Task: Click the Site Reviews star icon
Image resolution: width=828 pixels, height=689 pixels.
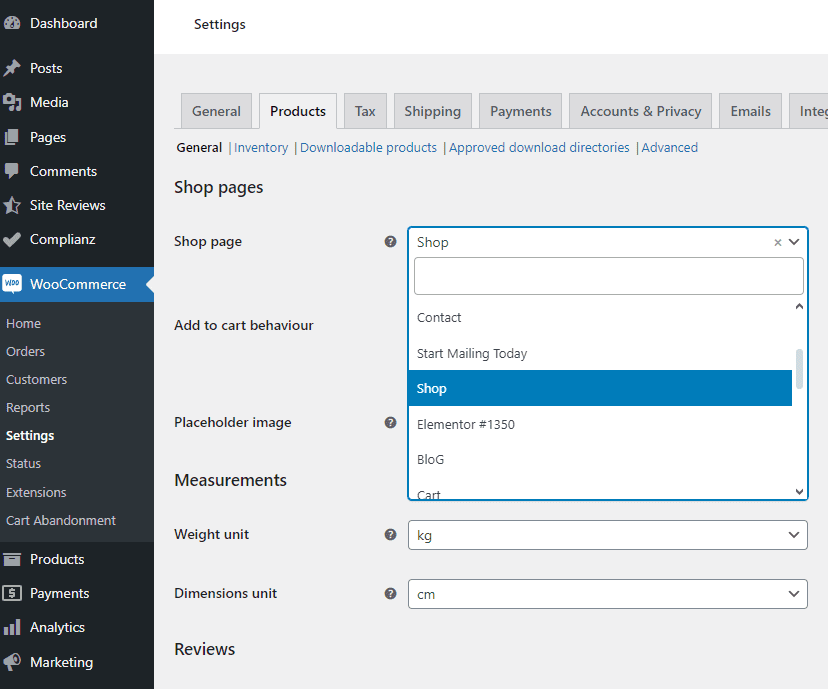Action: (x=12, y=205)
